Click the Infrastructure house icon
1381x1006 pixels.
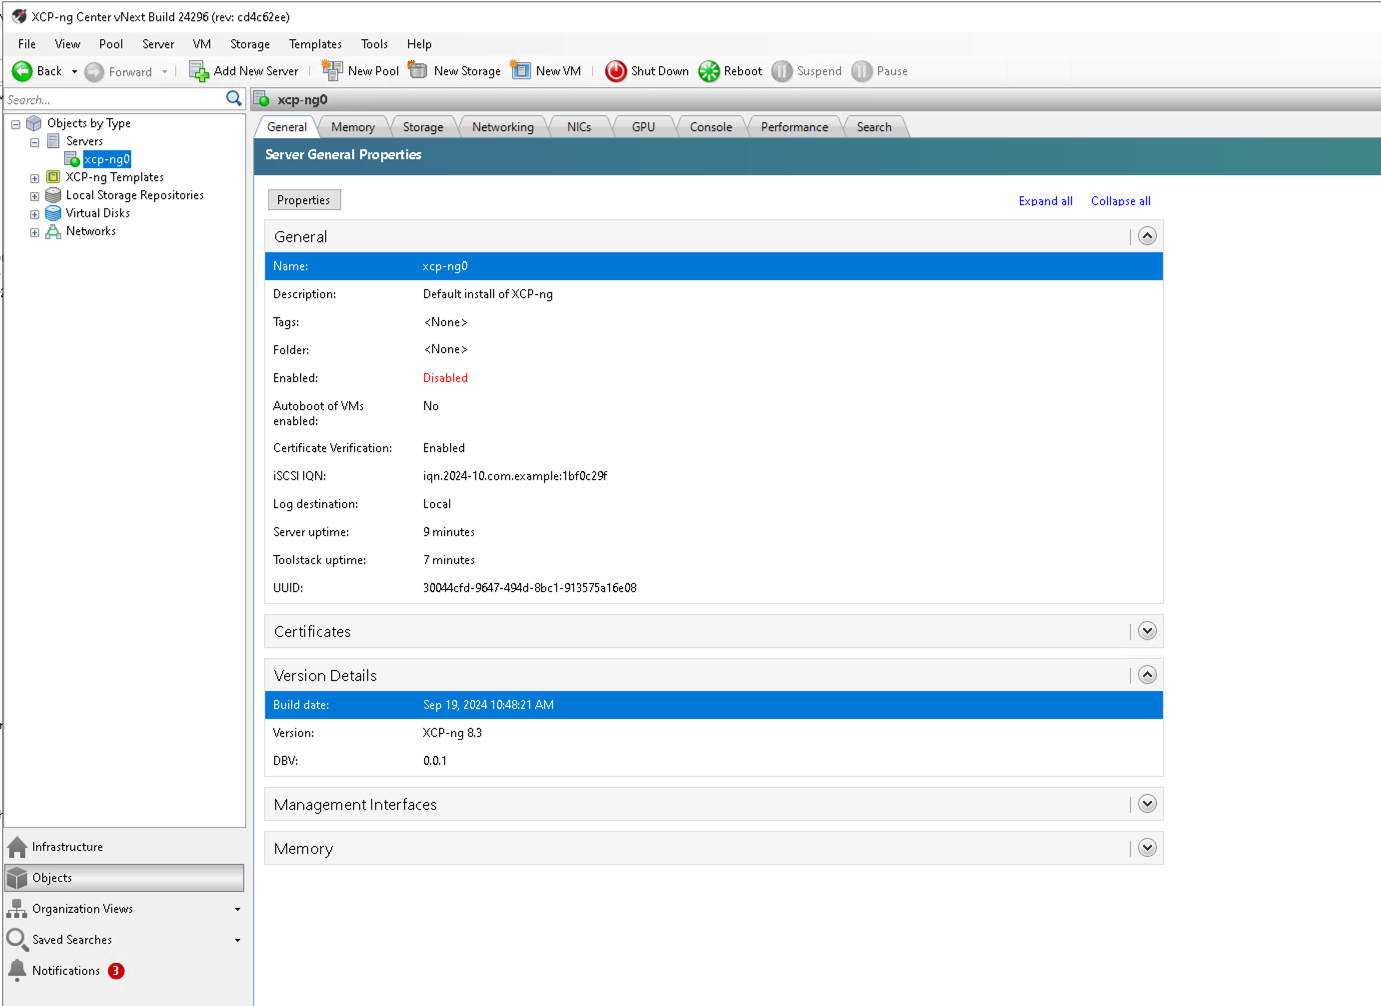coord(17,847)
